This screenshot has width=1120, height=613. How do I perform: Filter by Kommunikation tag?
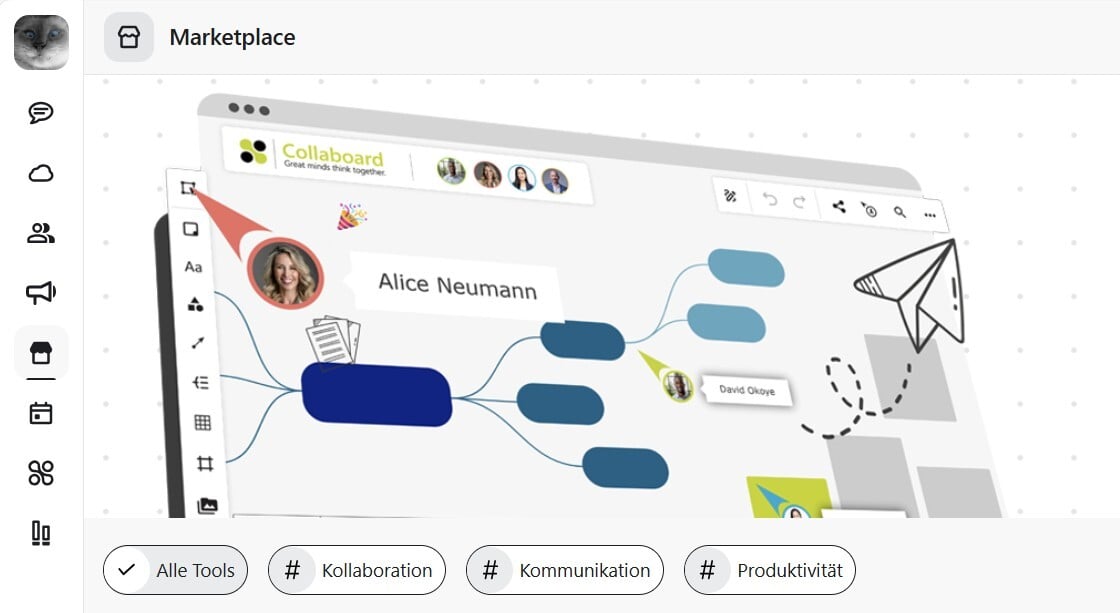pyautogui.click(x=564, y=571)
